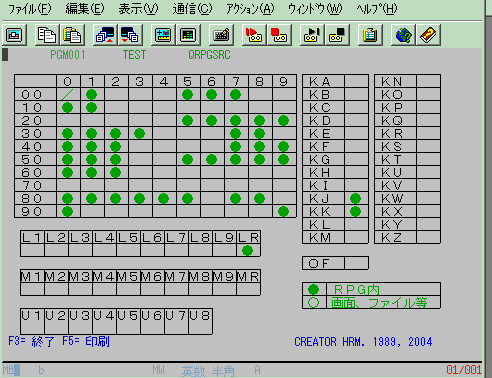The height and width of the screenshot is (378, 492).
Task: Start macro recording with the red arrow cassette icon
Action: 254,35
